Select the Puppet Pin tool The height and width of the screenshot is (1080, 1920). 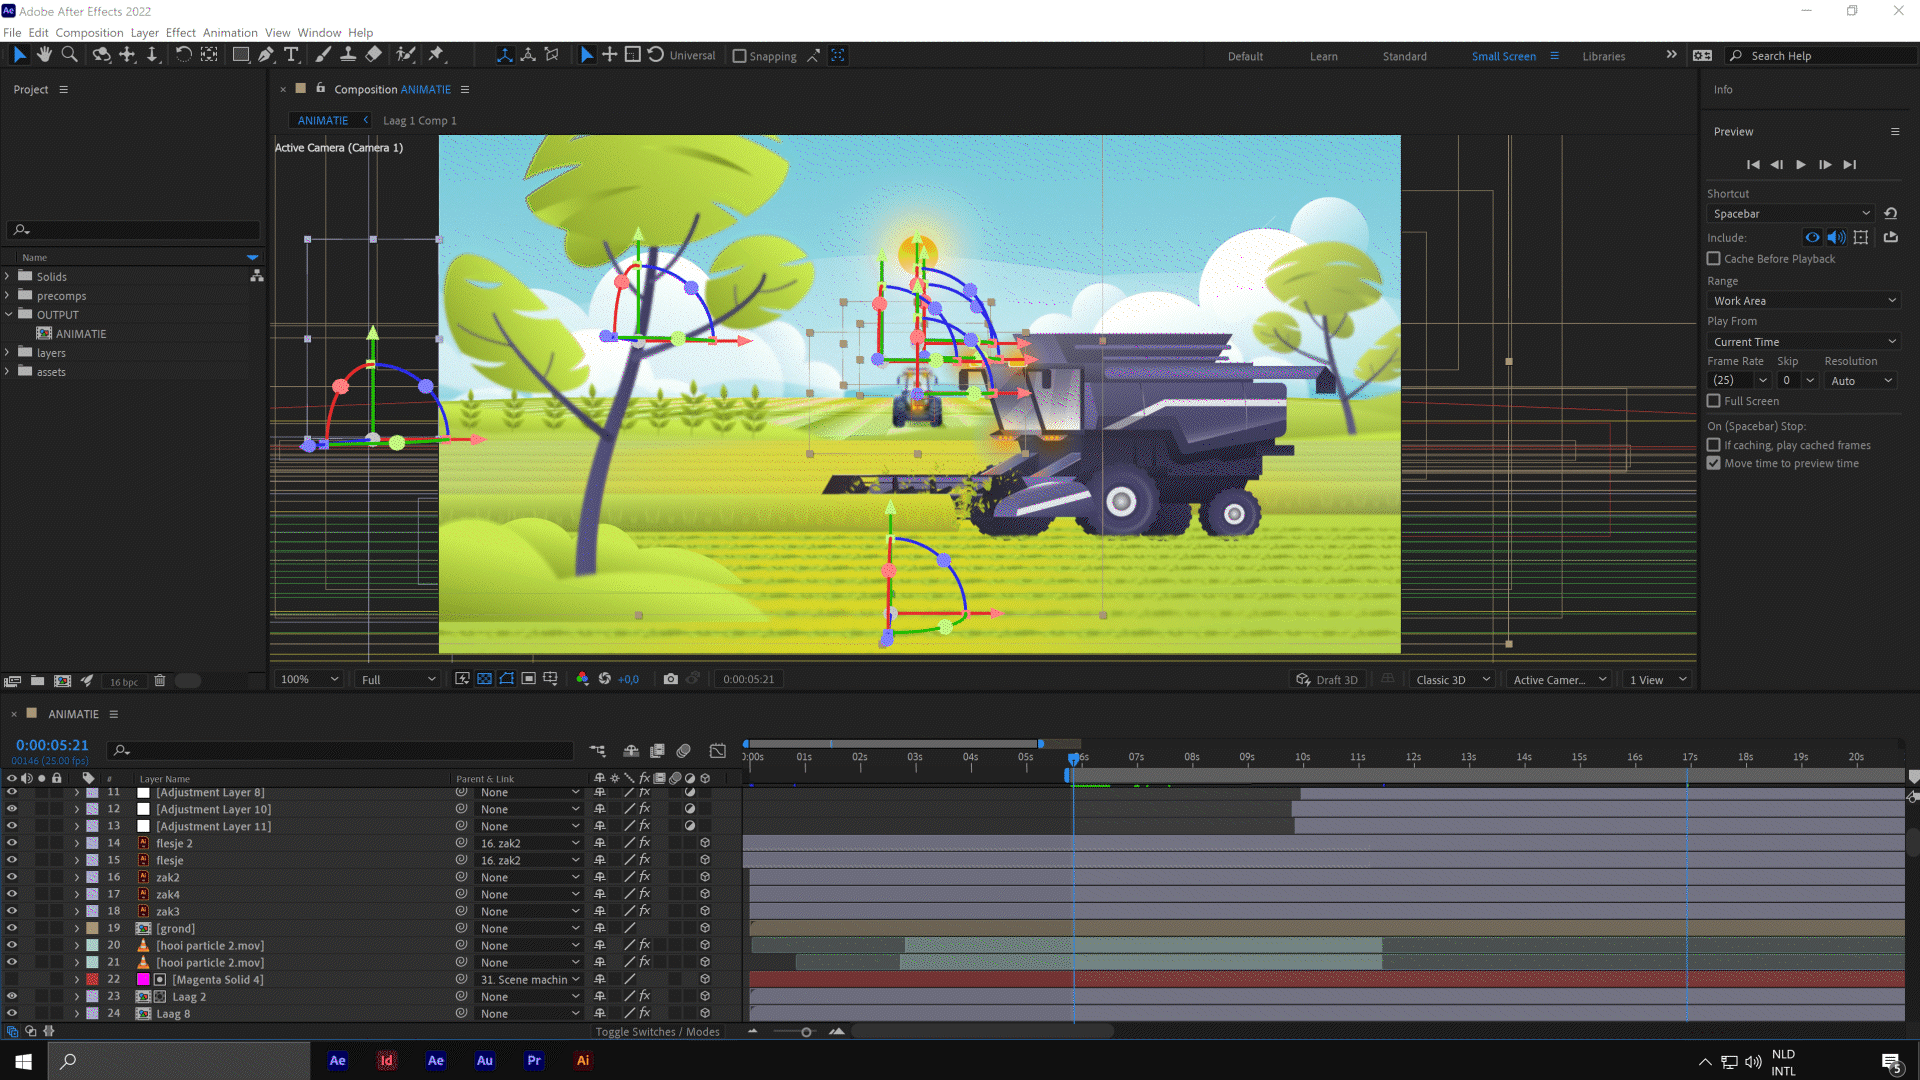coord(436,55)
